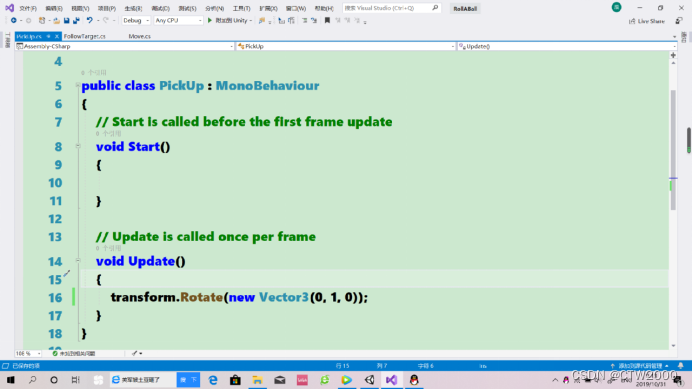693x390 pixels.
Task: Click the no issues found indicator
Action: tap(74, 353)
